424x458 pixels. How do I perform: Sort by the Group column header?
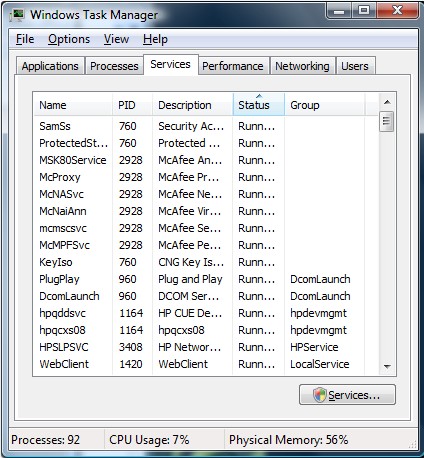tap(325, 105)
